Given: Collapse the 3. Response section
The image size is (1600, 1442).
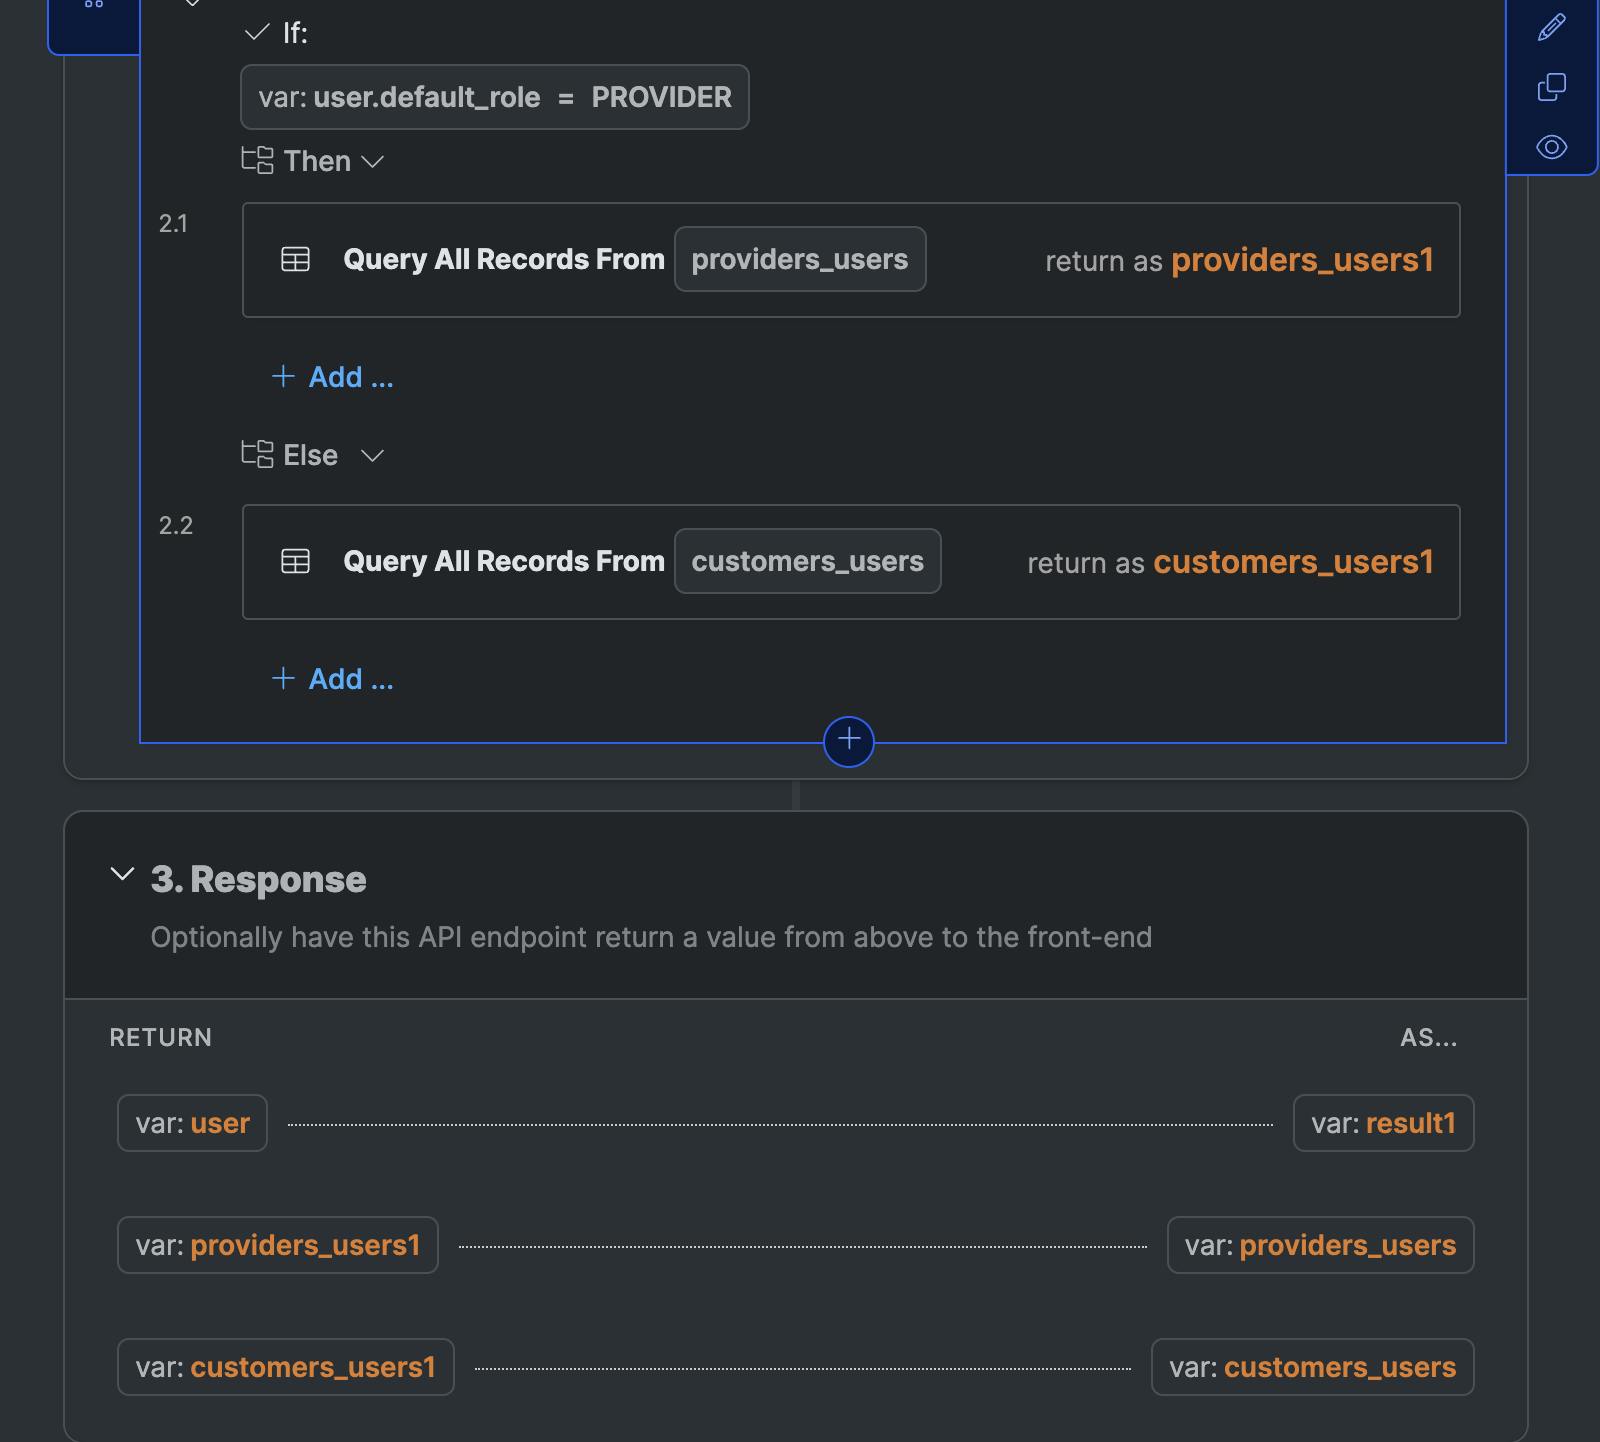Looking at the screenshot, I should [x=122, y=875].
